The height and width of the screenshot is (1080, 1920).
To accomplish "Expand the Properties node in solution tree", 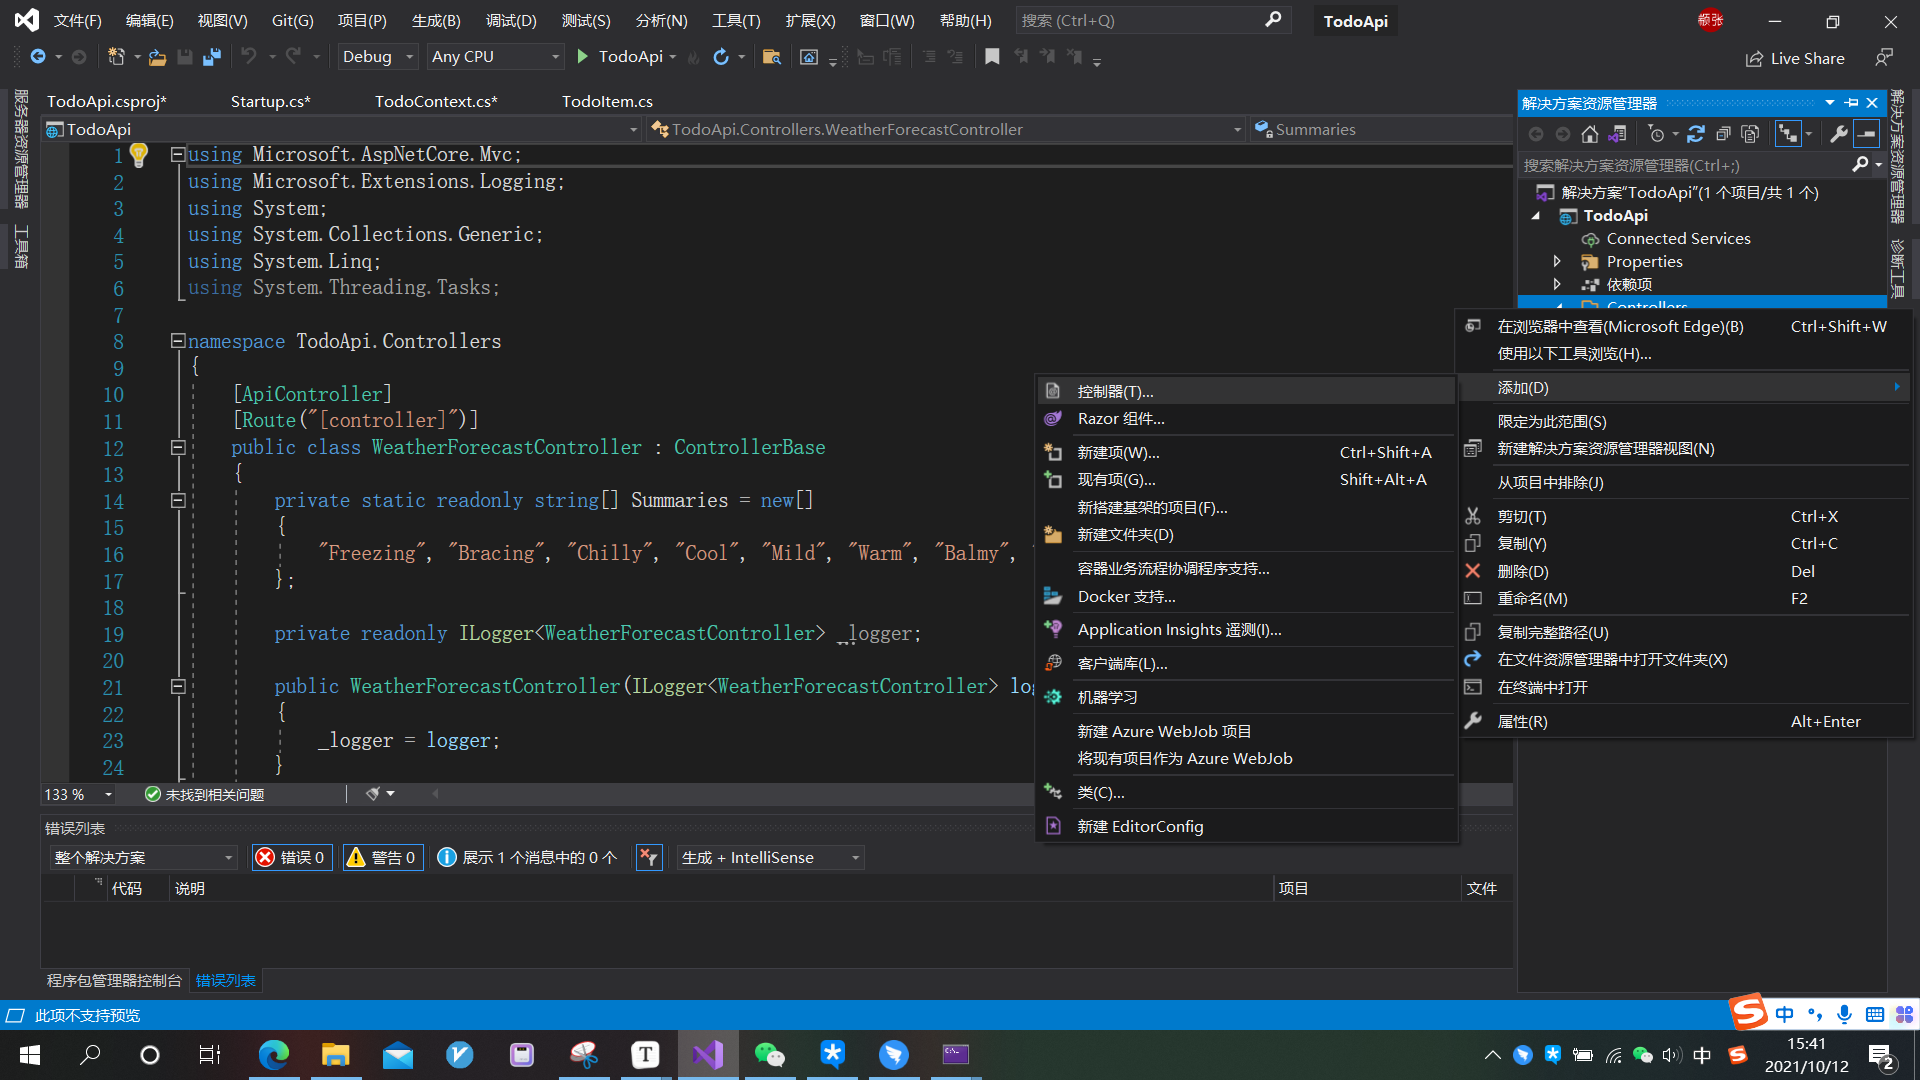I will pos(1557,261).
